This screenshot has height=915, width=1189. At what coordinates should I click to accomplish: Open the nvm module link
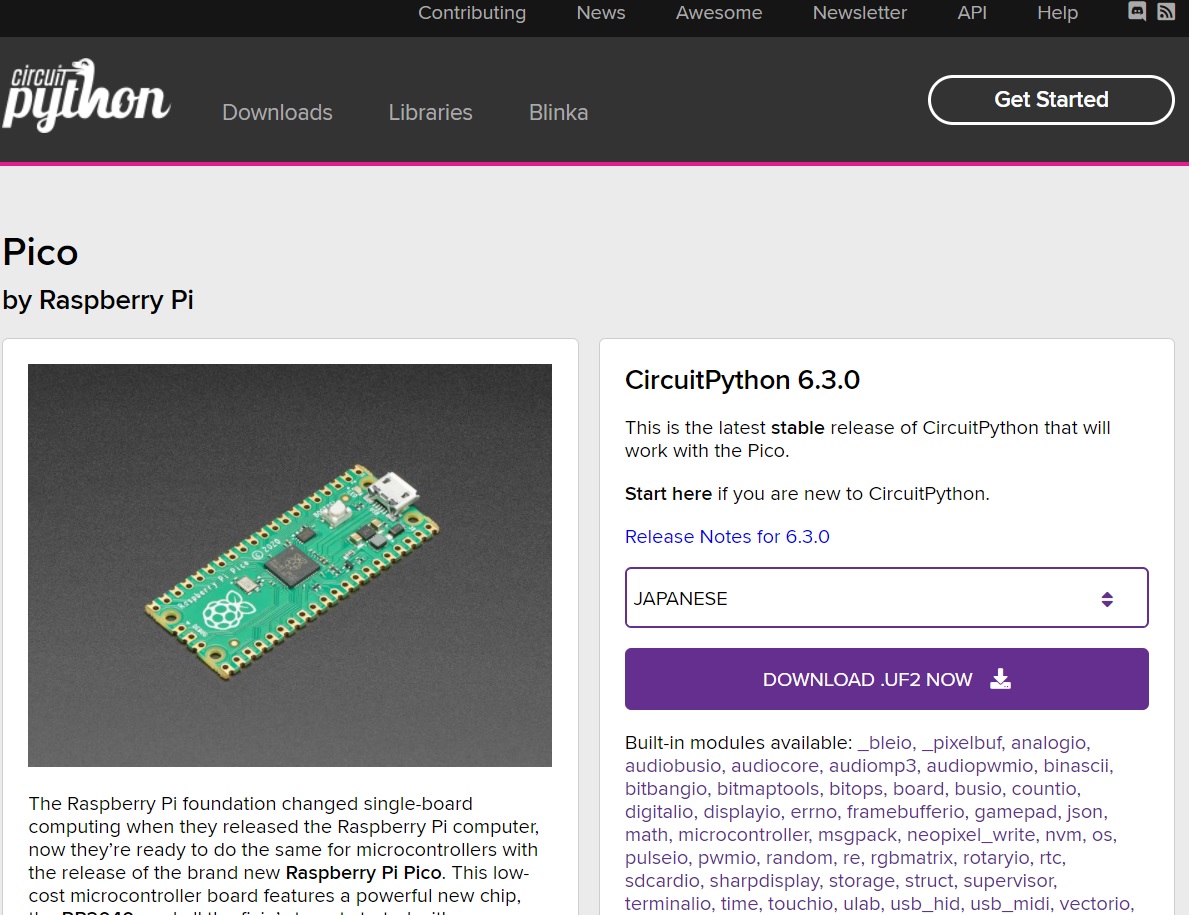pyautogui.click(x=1063, y=835)
